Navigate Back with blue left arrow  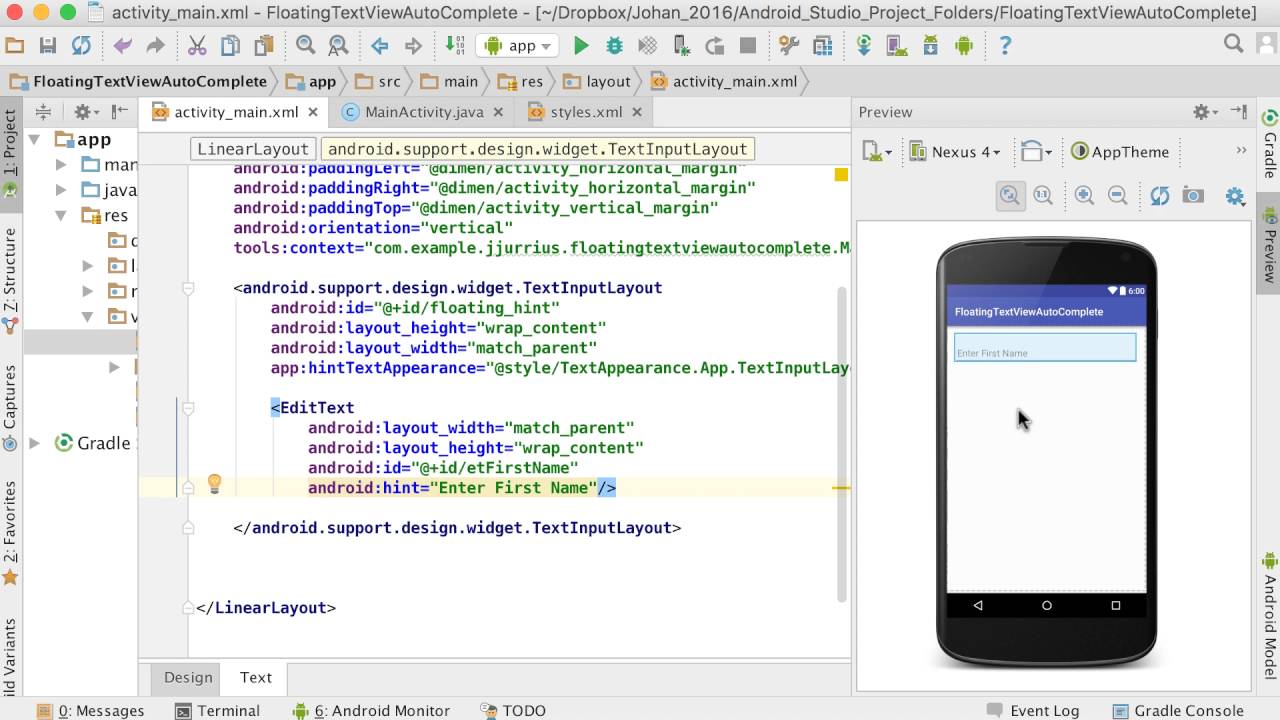coord(380,46)
